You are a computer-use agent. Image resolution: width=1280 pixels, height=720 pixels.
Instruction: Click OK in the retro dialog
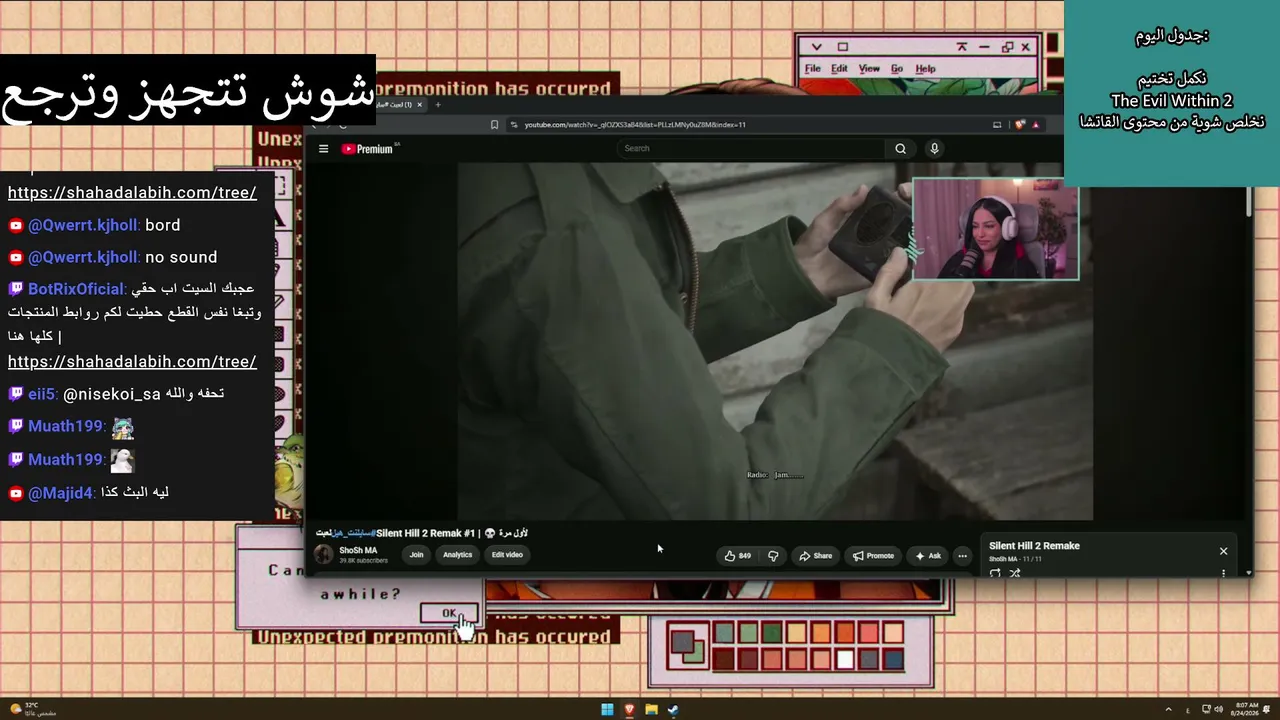pos(449,613)
